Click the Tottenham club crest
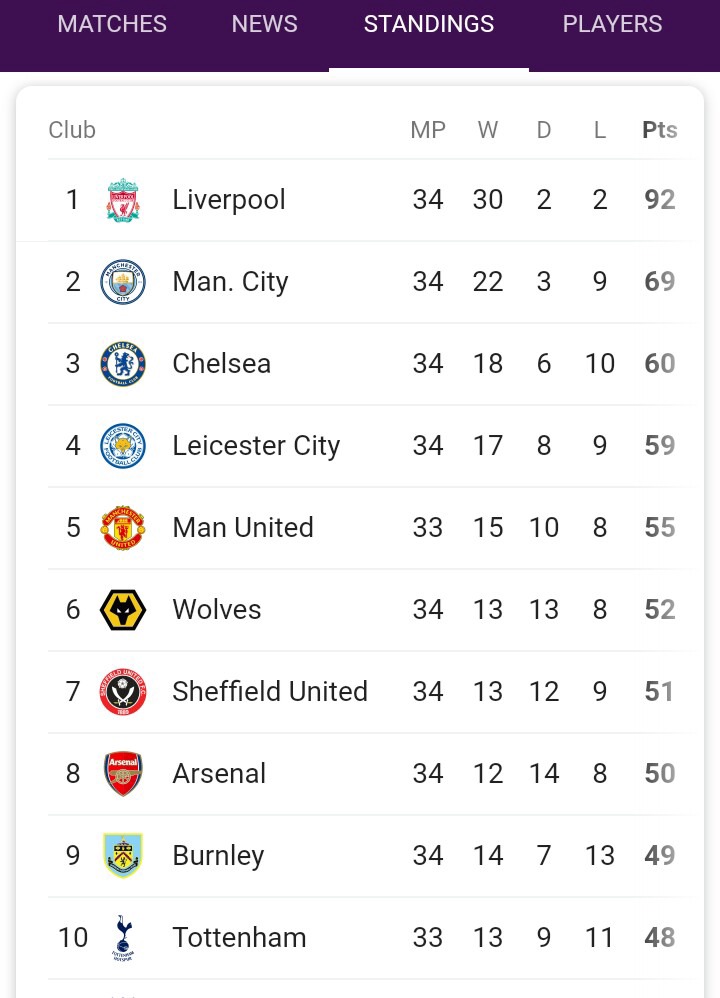This screenshot has height=998, width=720. tap(123, 938)
